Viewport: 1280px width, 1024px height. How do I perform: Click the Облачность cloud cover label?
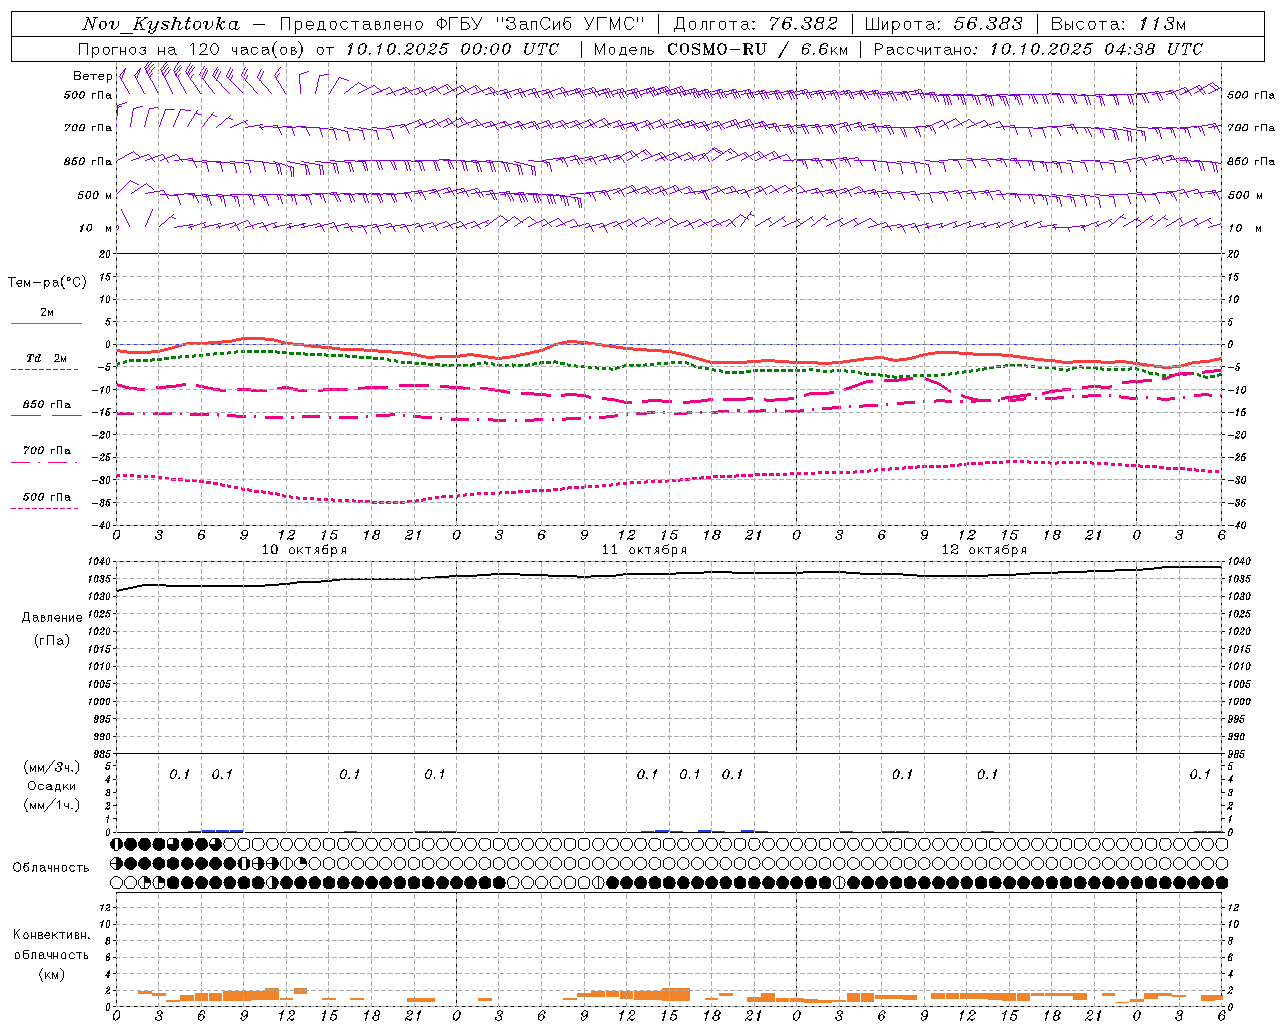pos(51,867)
